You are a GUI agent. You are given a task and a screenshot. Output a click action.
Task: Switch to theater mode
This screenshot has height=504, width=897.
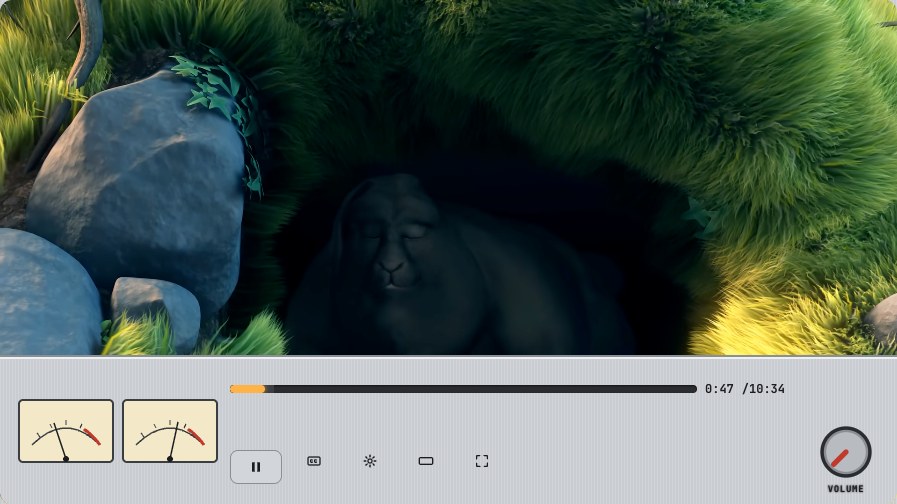(x=426, y=461)
